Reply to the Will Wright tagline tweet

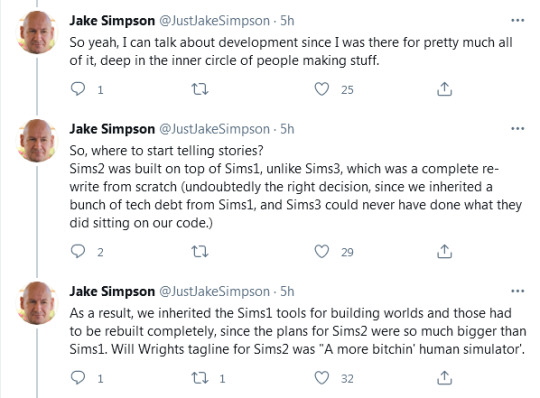(78, 378)
